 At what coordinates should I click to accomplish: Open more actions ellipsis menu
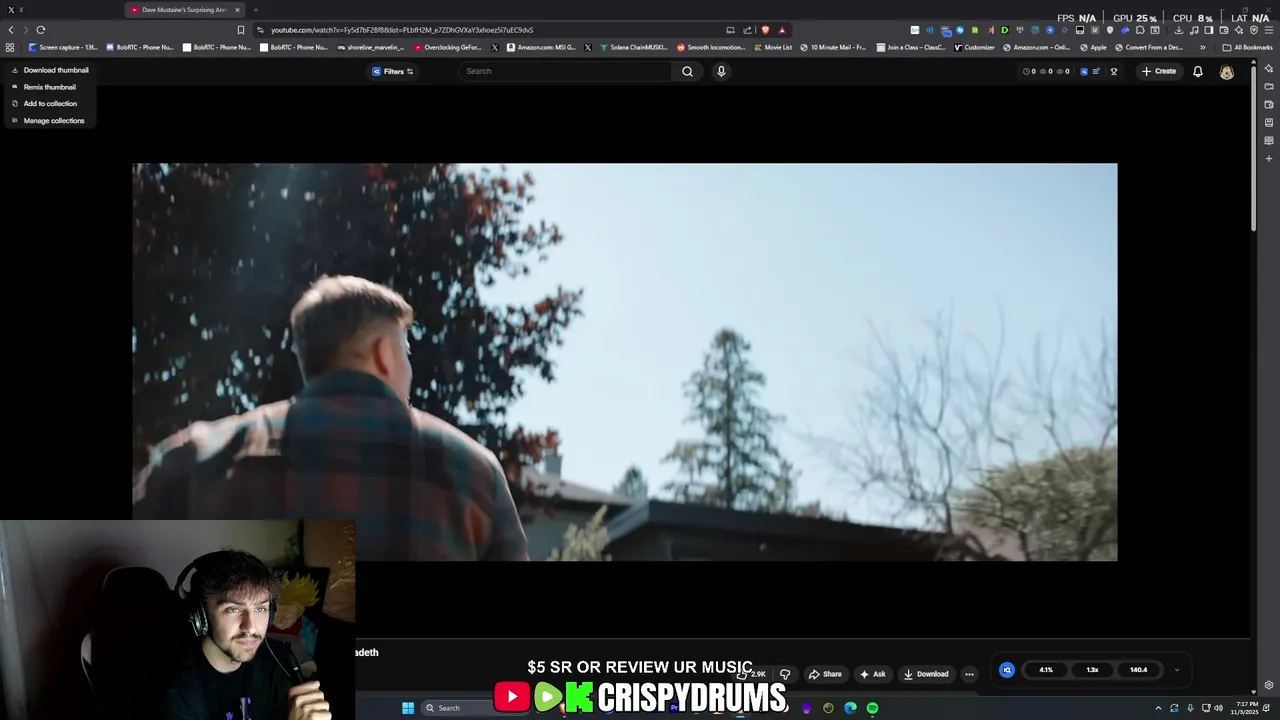[x=969, y=674]
